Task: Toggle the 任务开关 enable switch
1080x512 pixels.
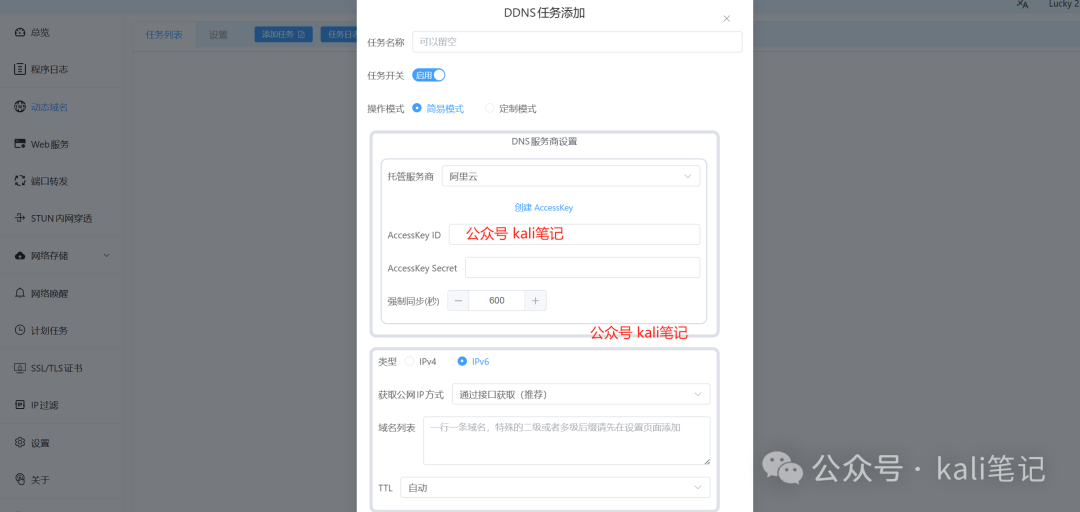Action: [x=429, y=75]
